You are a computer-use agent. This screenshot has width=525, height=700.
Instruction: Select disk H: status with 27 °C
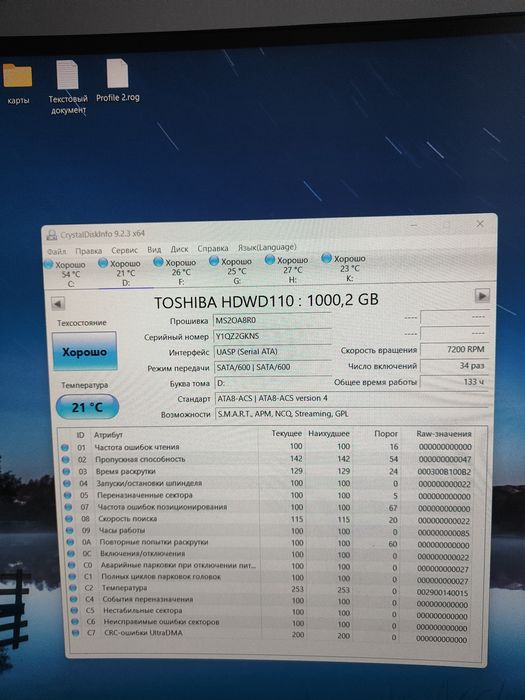pyautogui.click(x=287, y=269)
